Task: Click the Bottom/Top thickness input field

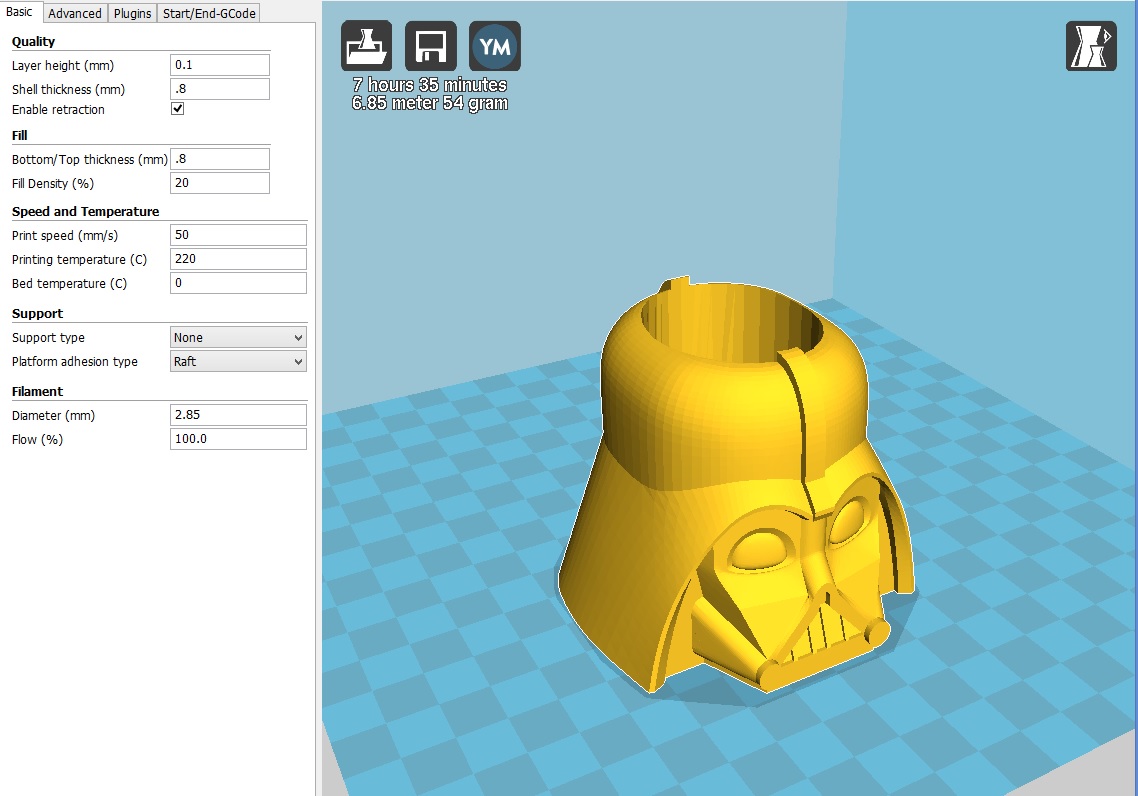Action: tap(220, 159)
